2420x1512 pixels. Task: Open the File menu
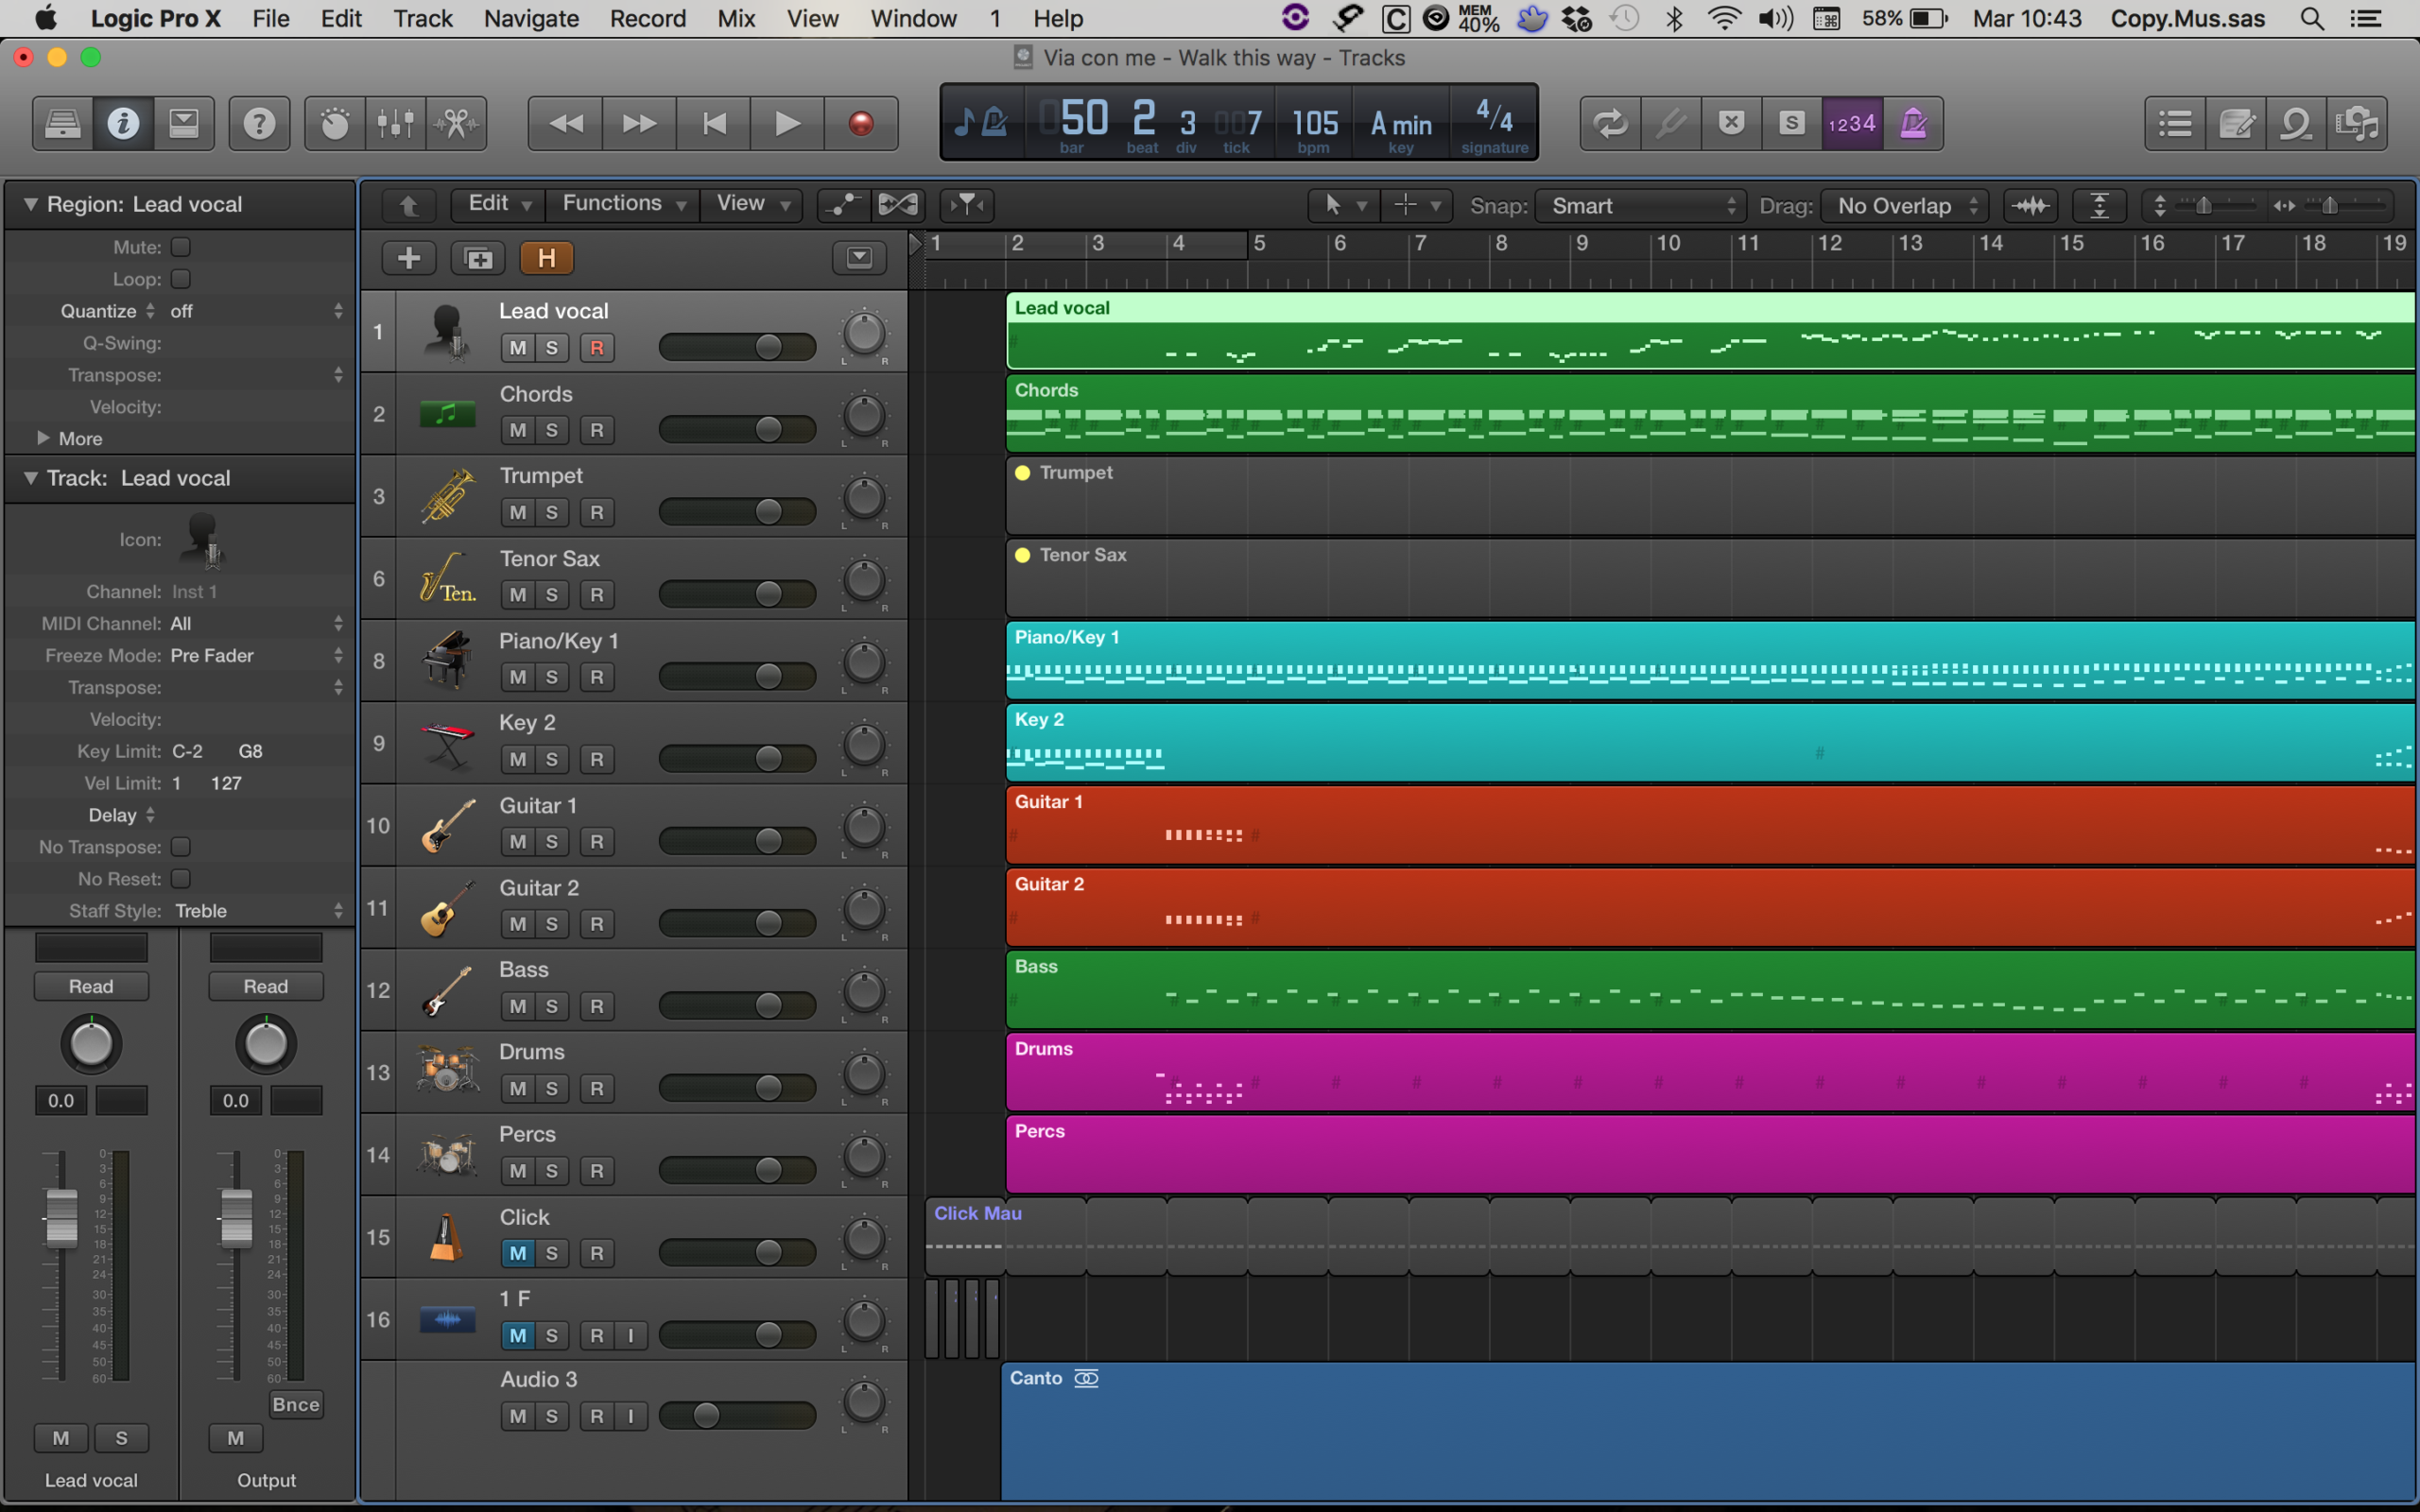tap(271, 18)
